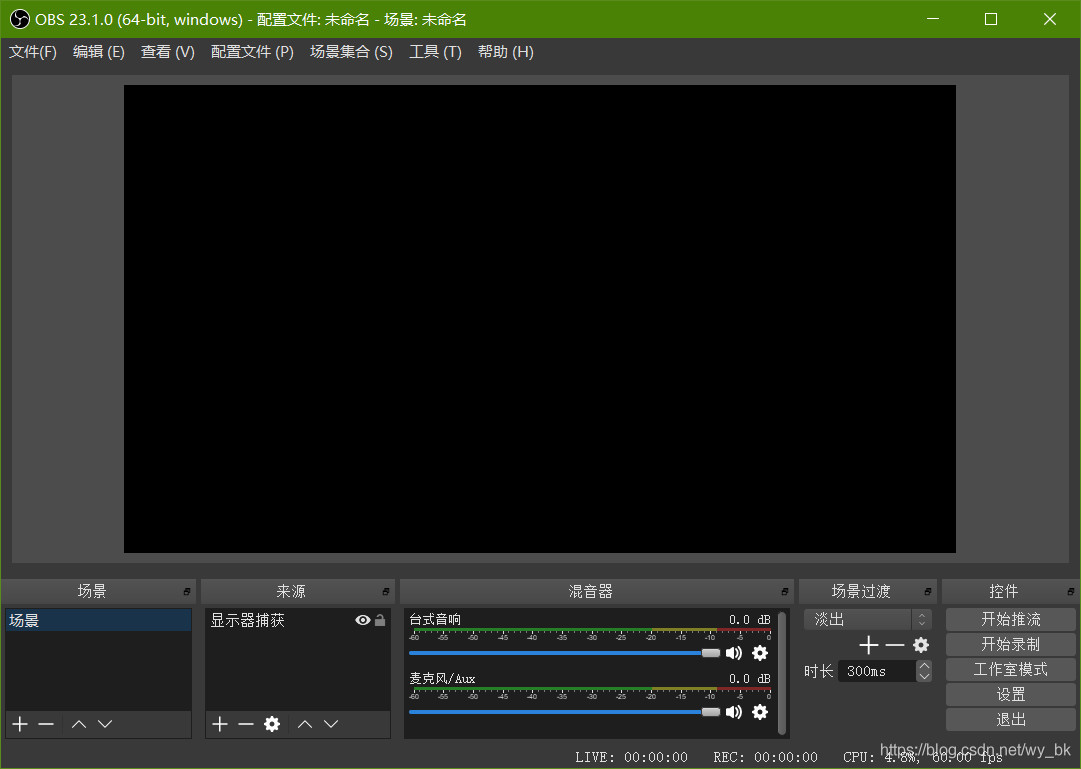
Task: Select 场景 item in scenes list
Action: click(x=99, y=620)
